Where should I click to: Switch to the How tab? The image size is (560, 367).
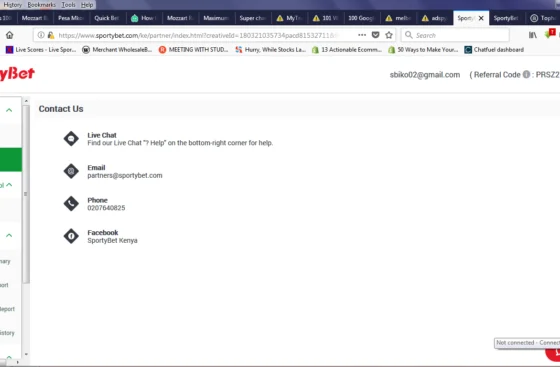pyautogui.click(x=144, y=18)
